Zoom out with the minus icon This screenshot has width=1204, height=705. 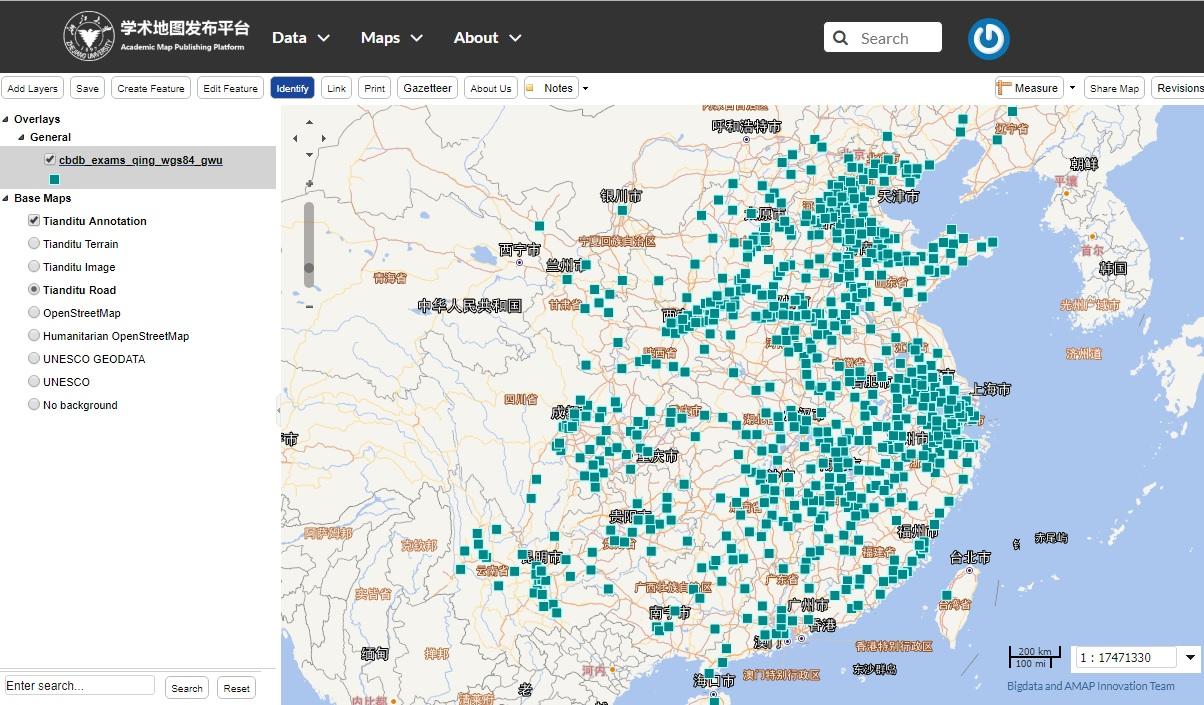pos(309,306)
